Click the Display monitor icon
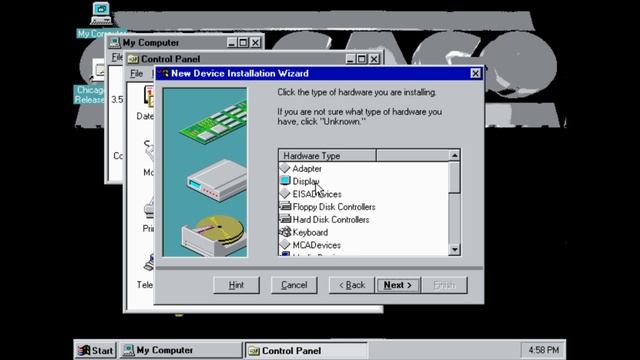 (x=285, y=181)
